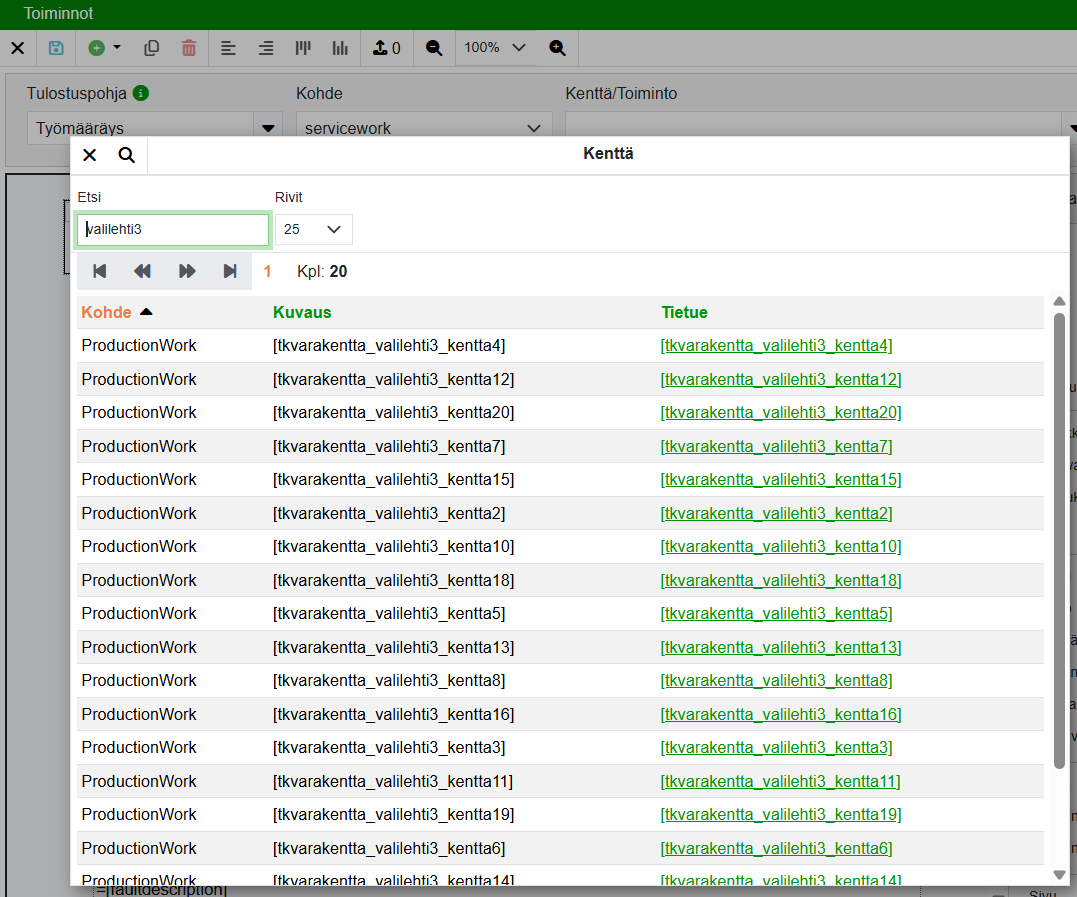
Task: Click the red trash delete icon
Action: coord(189,48)
